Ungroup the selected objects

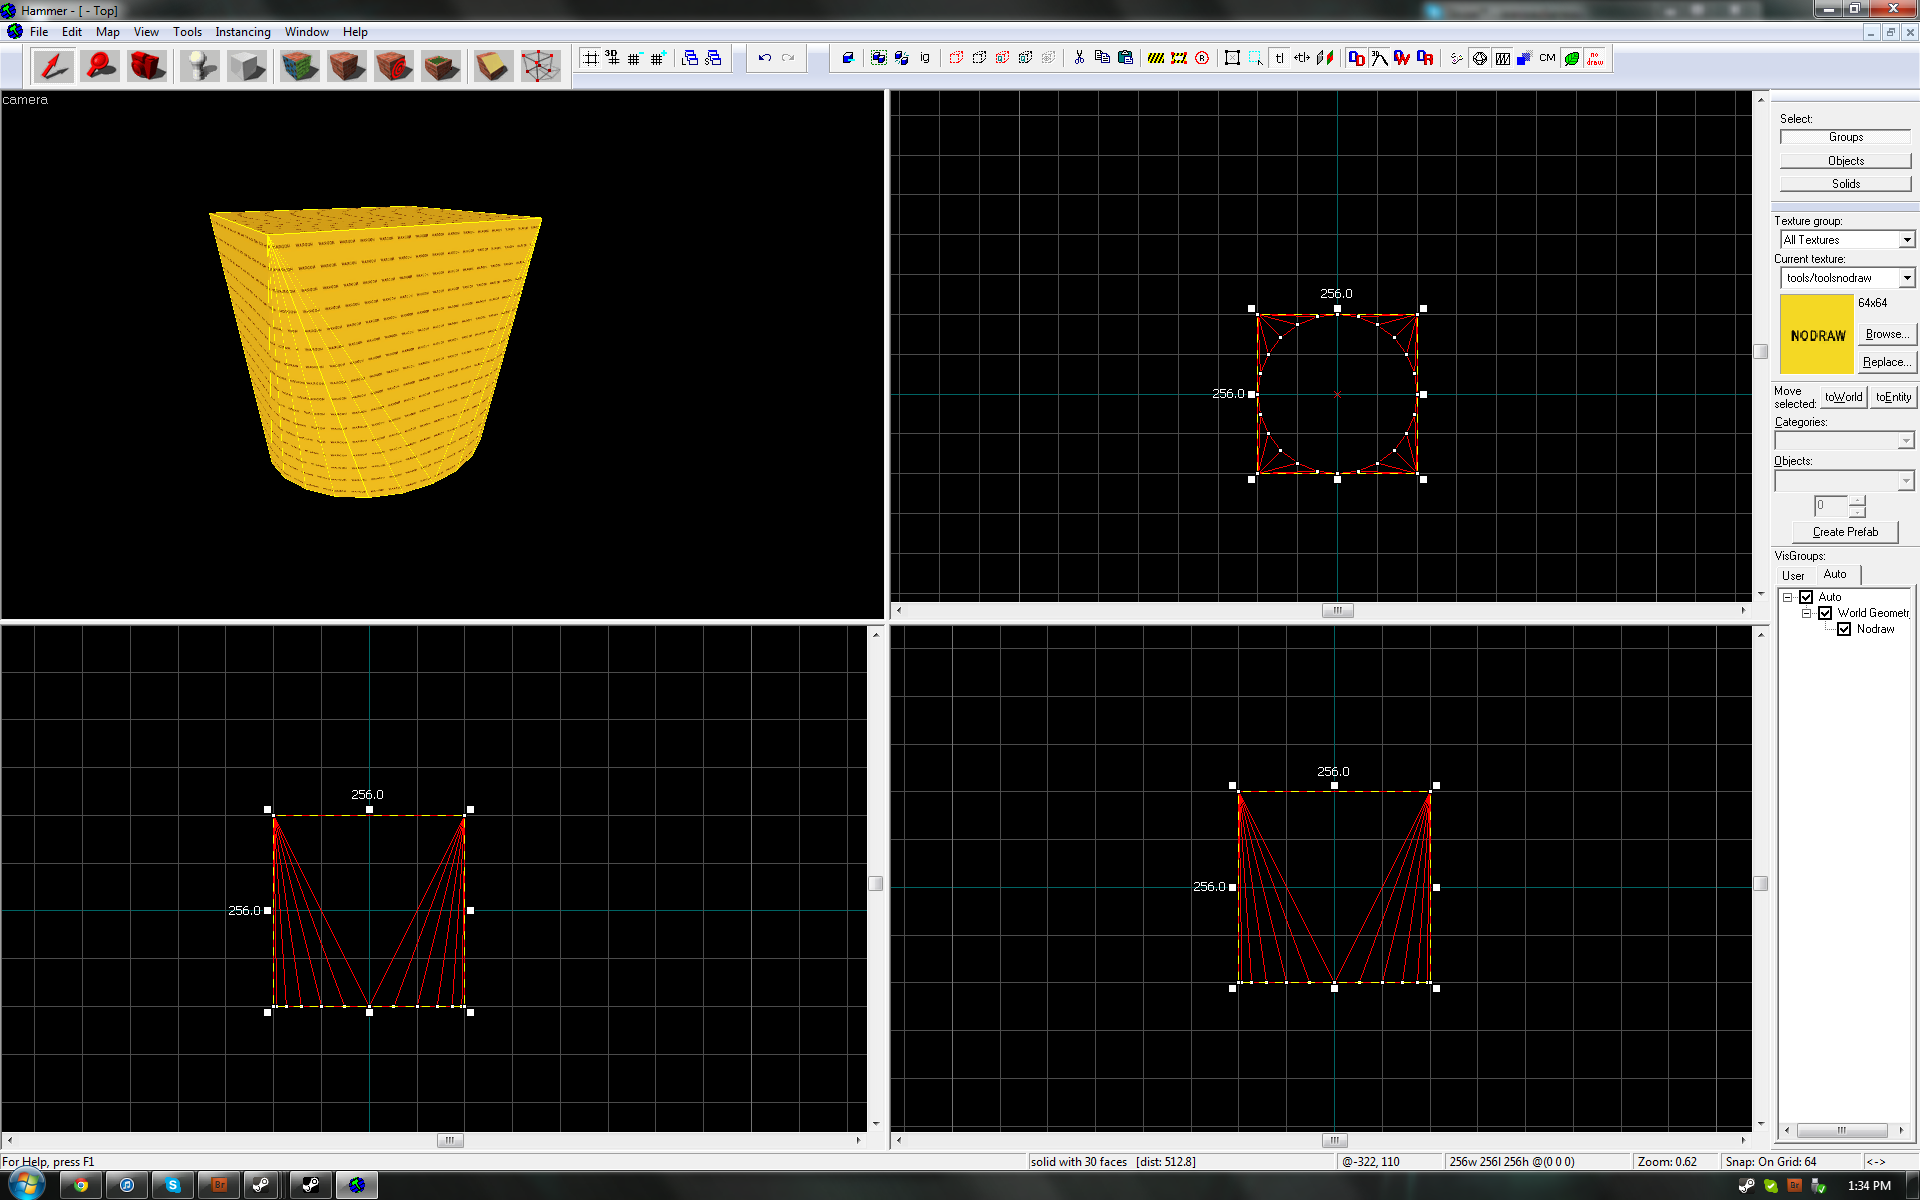tap(902, 58)
